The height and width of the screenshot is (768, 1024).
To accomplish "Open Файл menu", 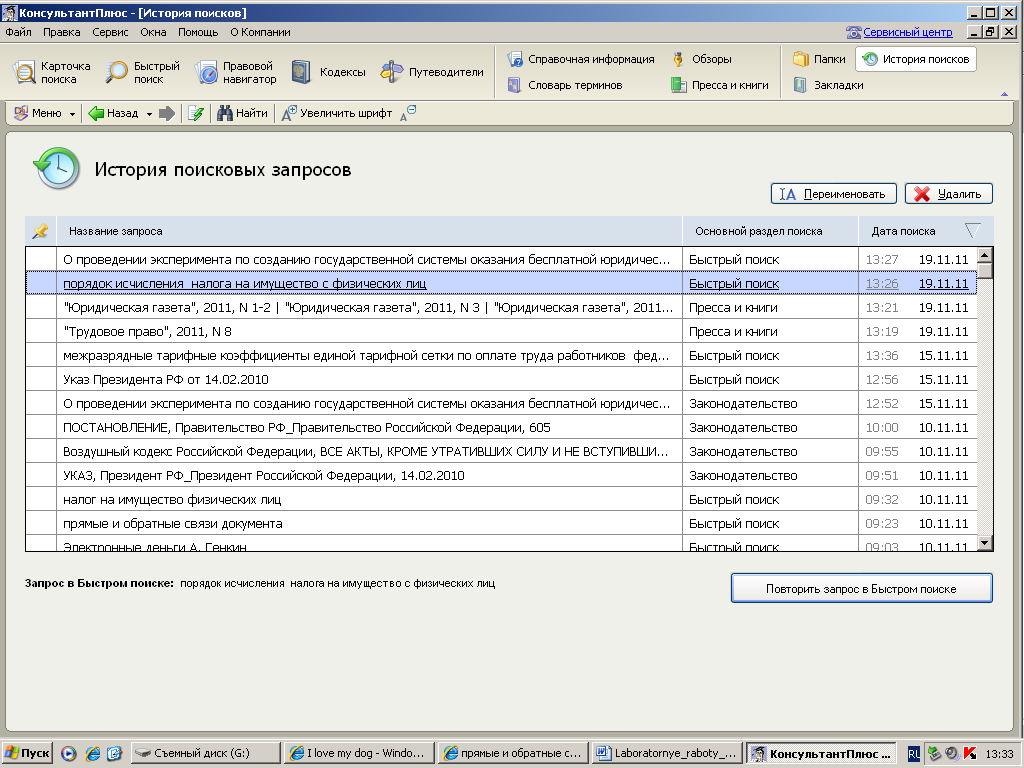I will pos(18,32).
